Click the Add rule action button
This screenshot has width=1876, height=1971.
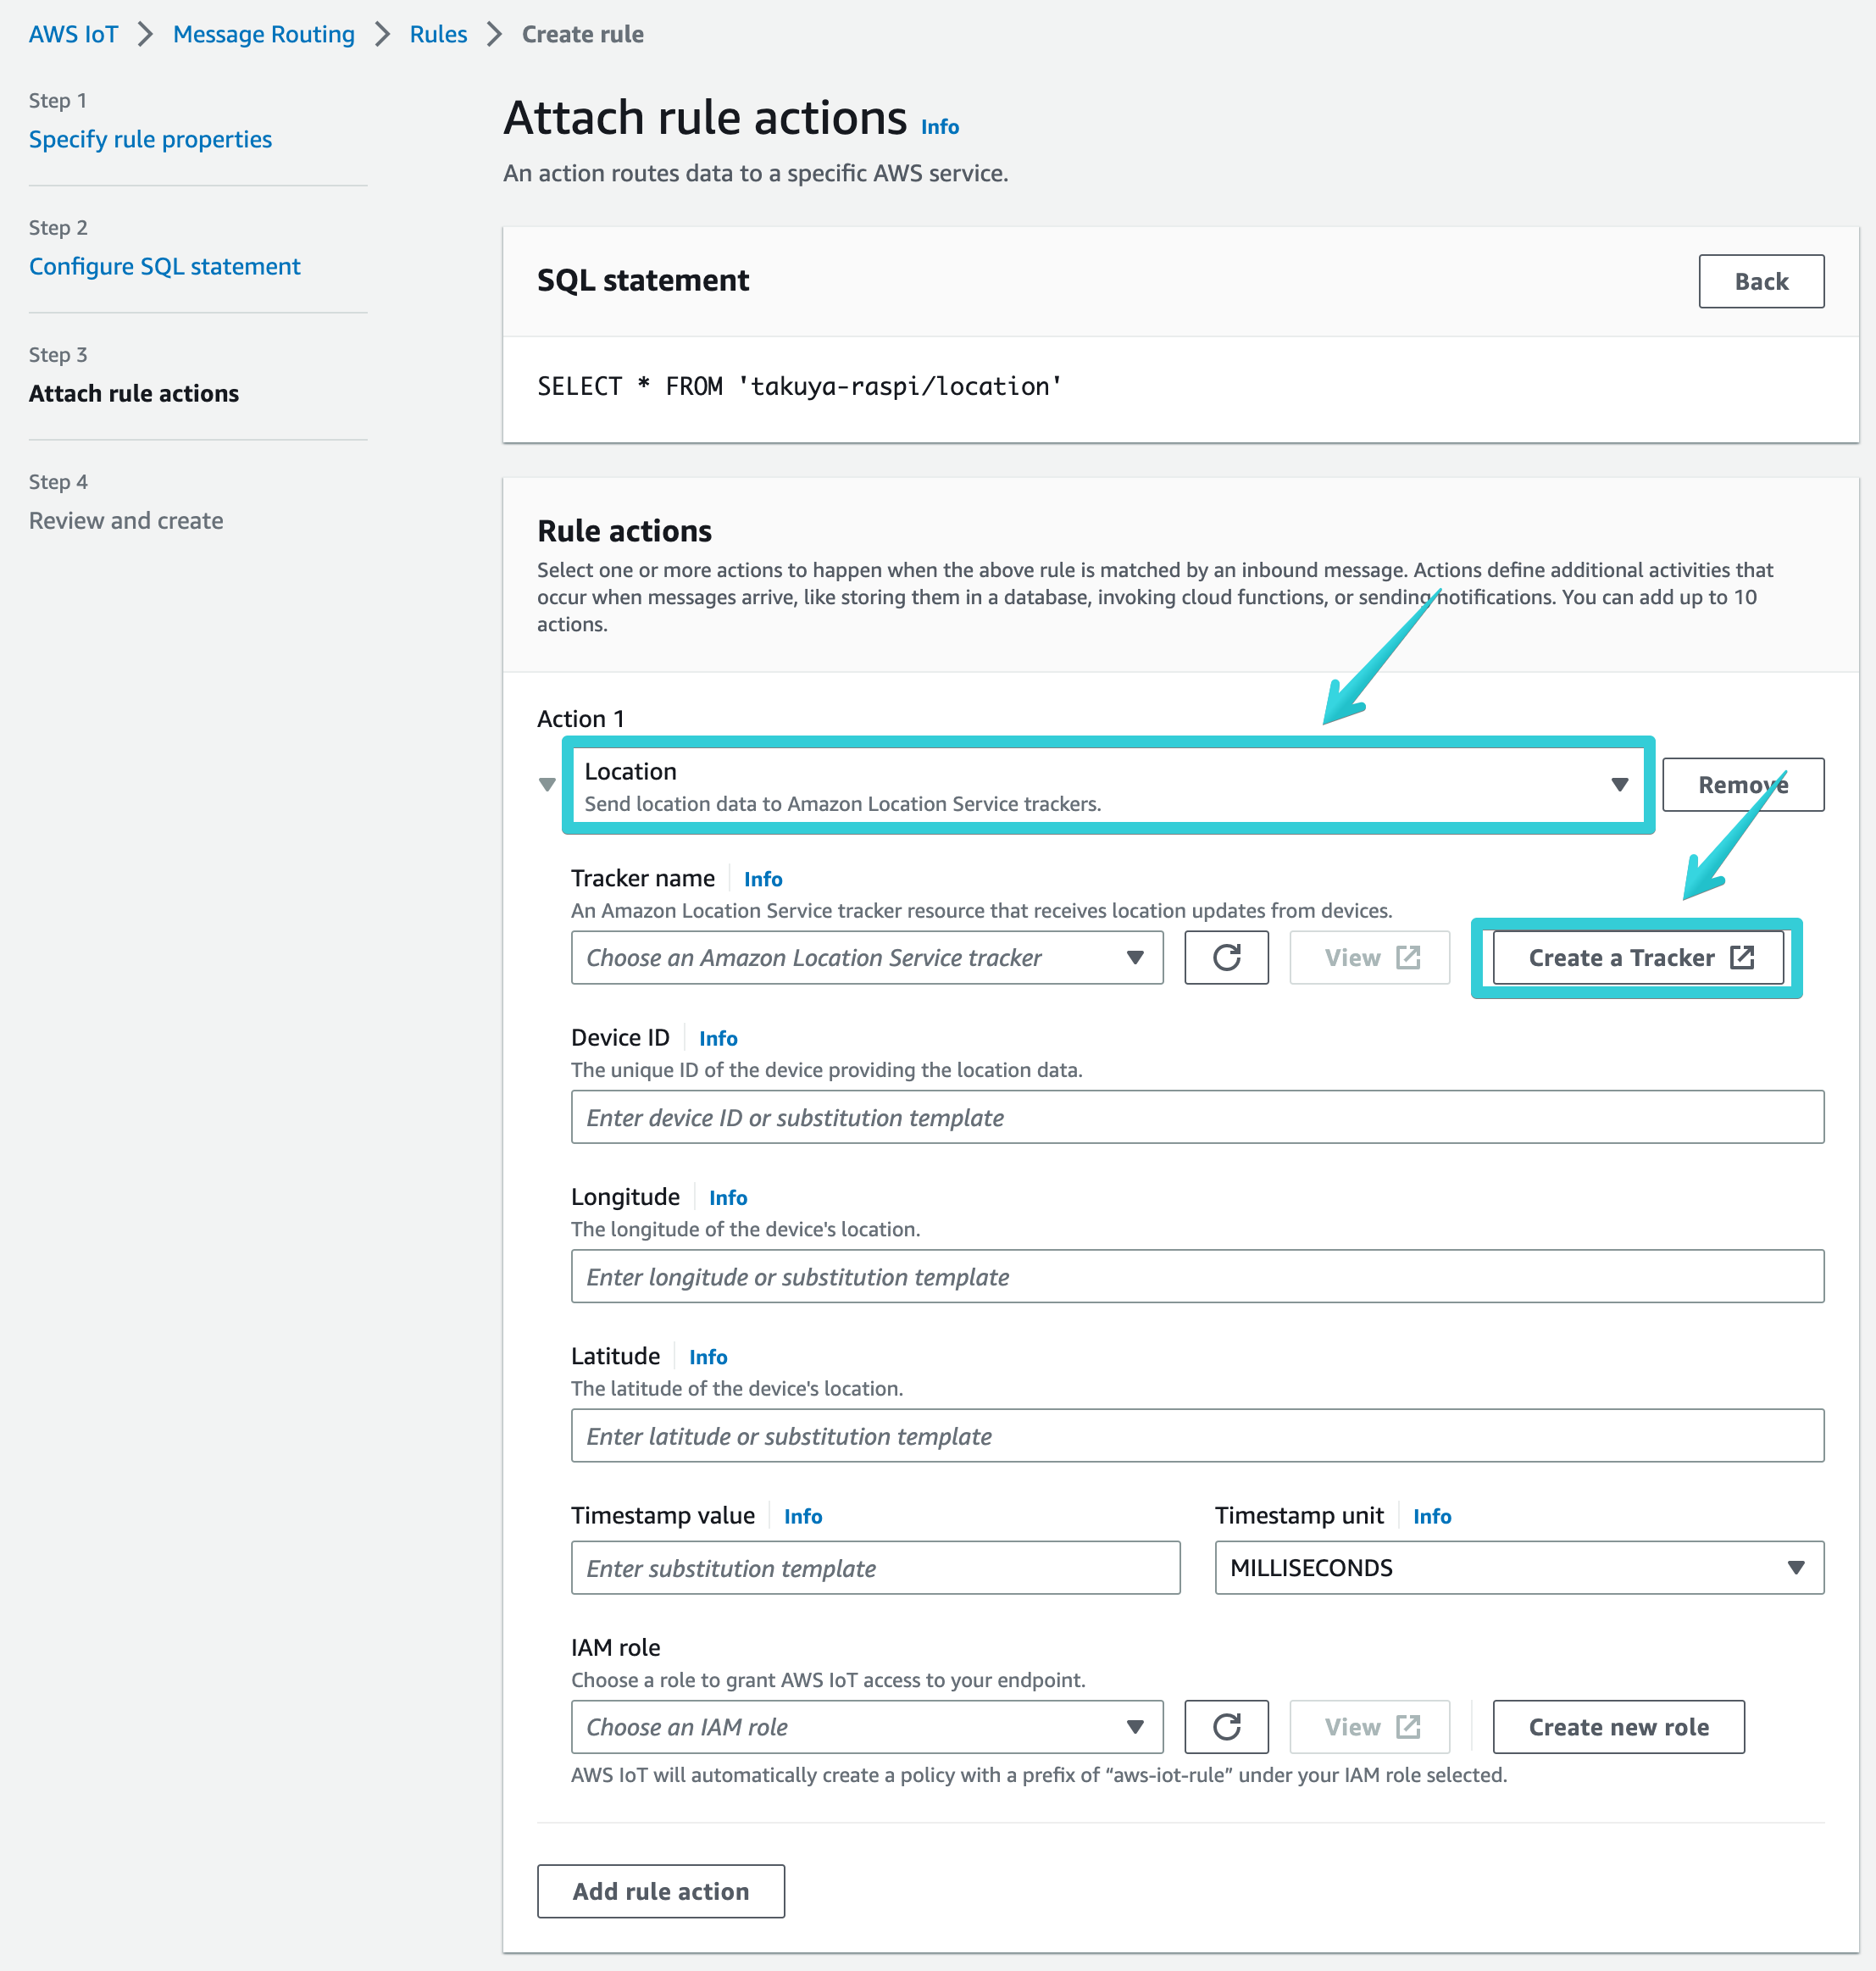coord(660,1891)
